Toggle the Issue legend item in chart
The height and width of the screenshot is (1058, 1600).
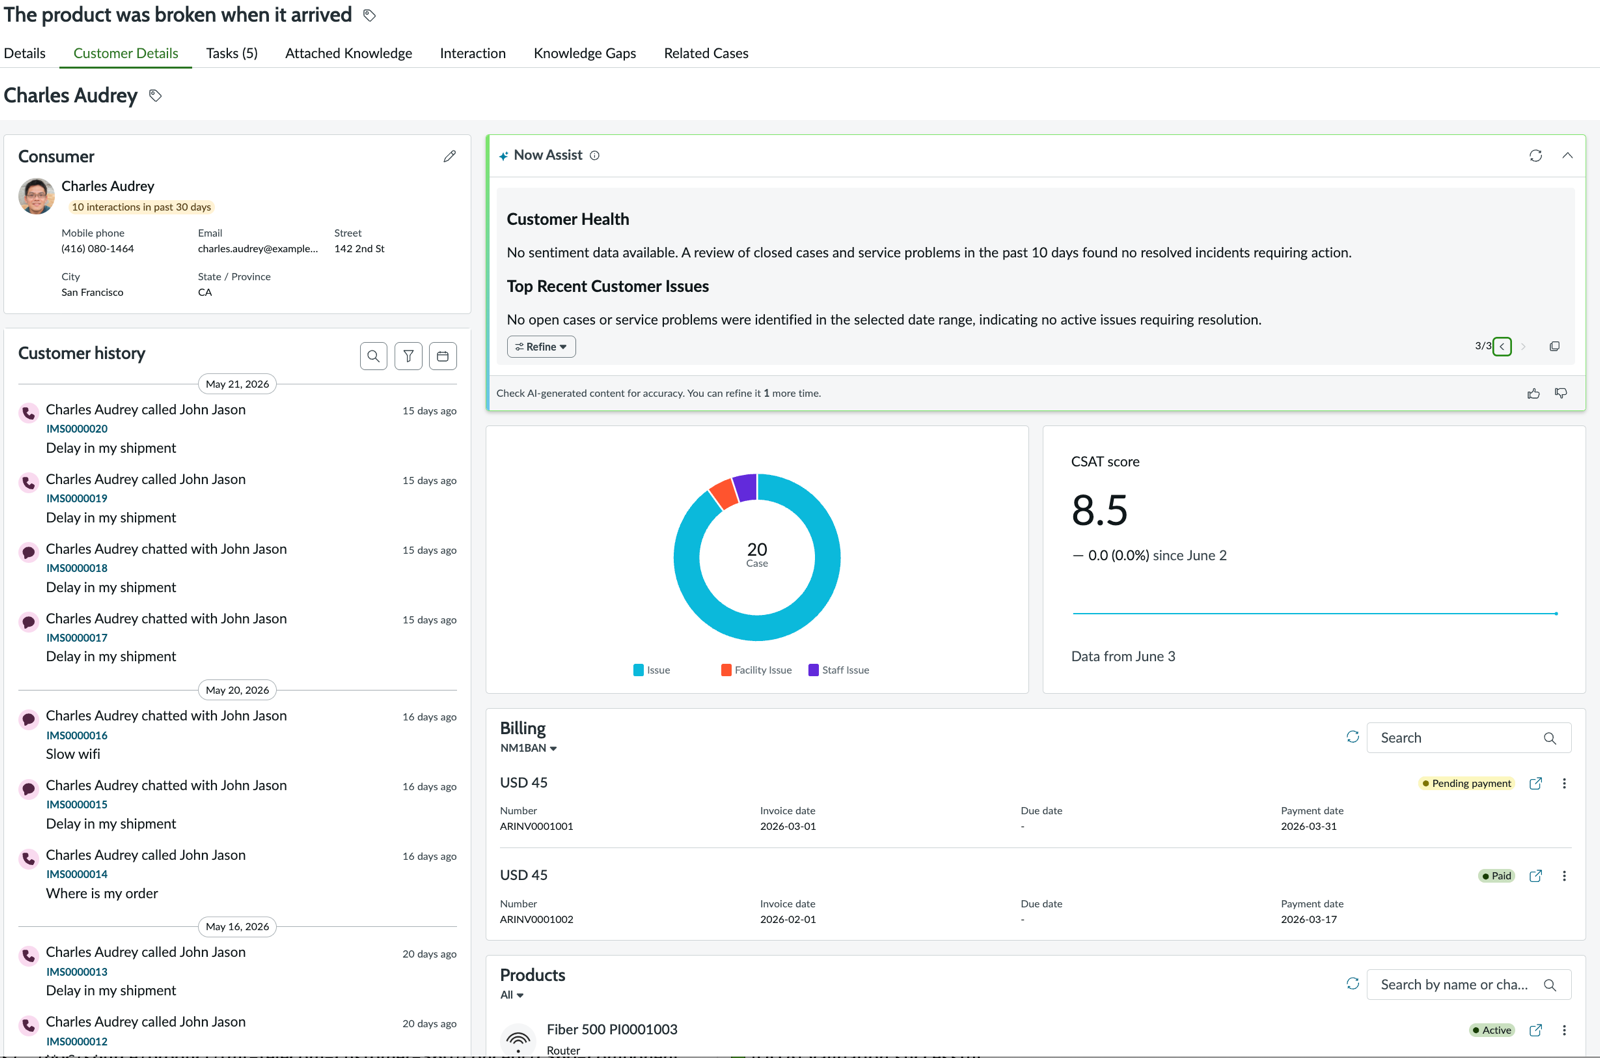(652, 670)
